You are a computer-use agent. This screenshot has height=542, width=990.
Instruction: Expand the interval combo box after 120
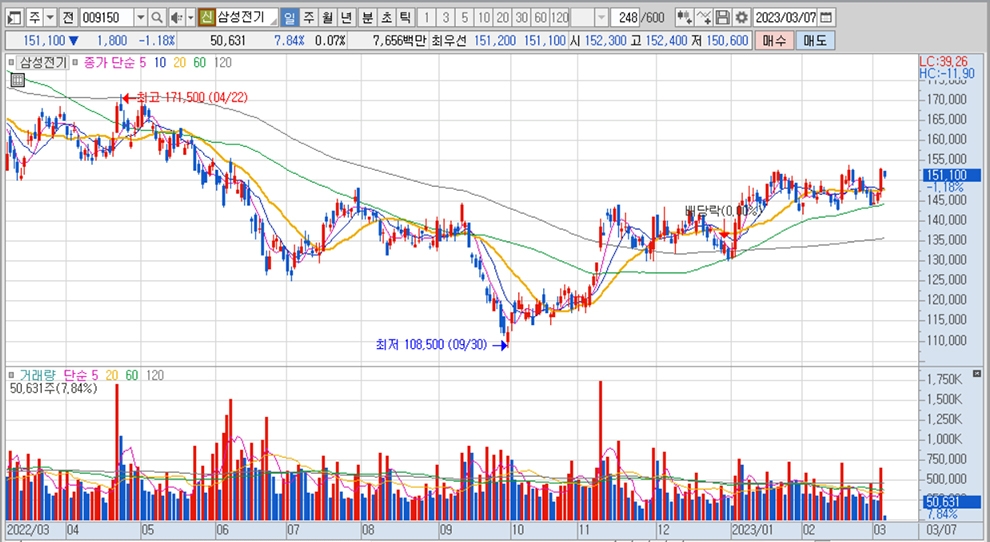tap(600, 18)
